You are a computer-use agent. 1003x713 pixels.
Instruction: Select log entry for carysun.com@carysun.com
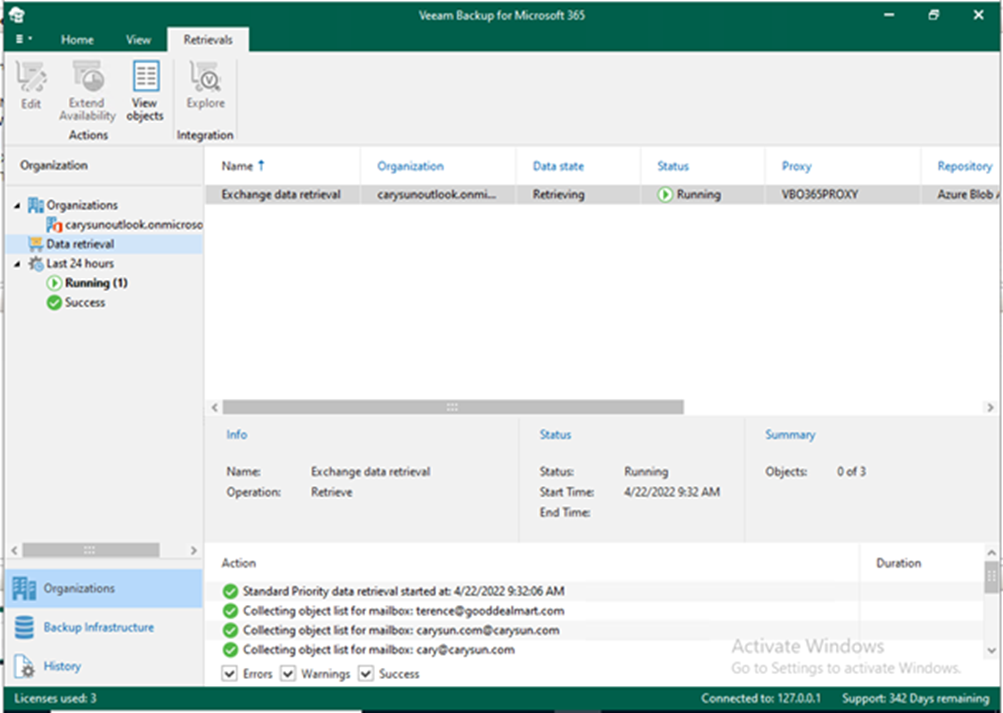tap(401, 630)
